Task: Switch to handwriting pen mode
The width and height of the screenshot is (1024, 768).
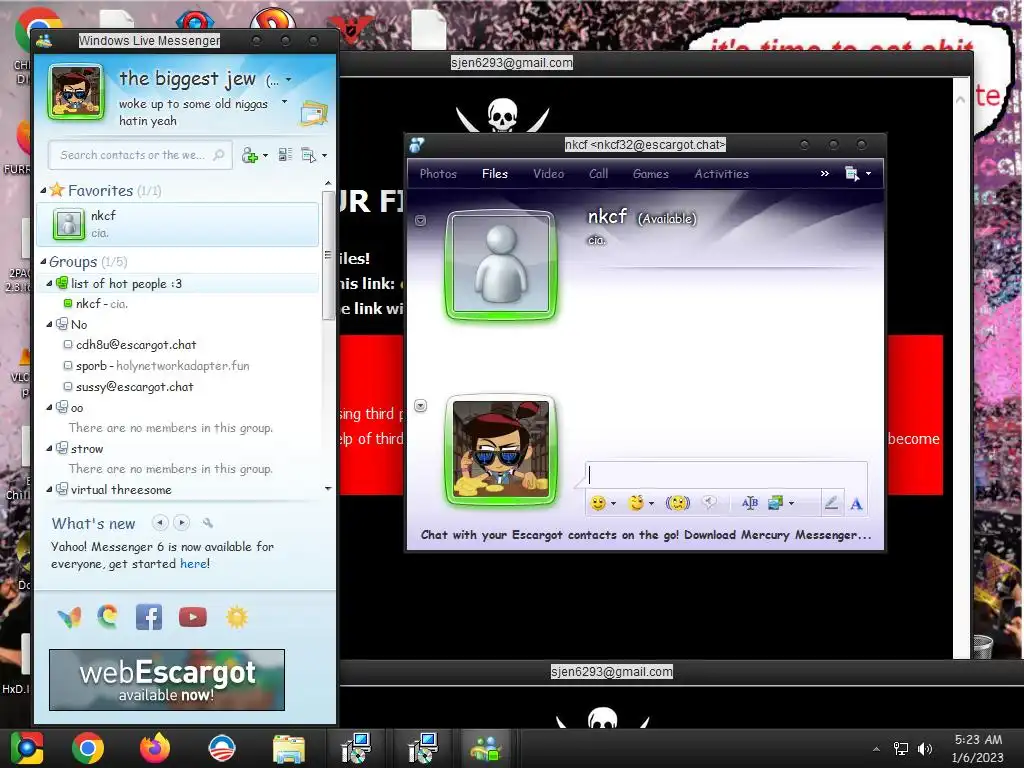Action: pos(831,503)
